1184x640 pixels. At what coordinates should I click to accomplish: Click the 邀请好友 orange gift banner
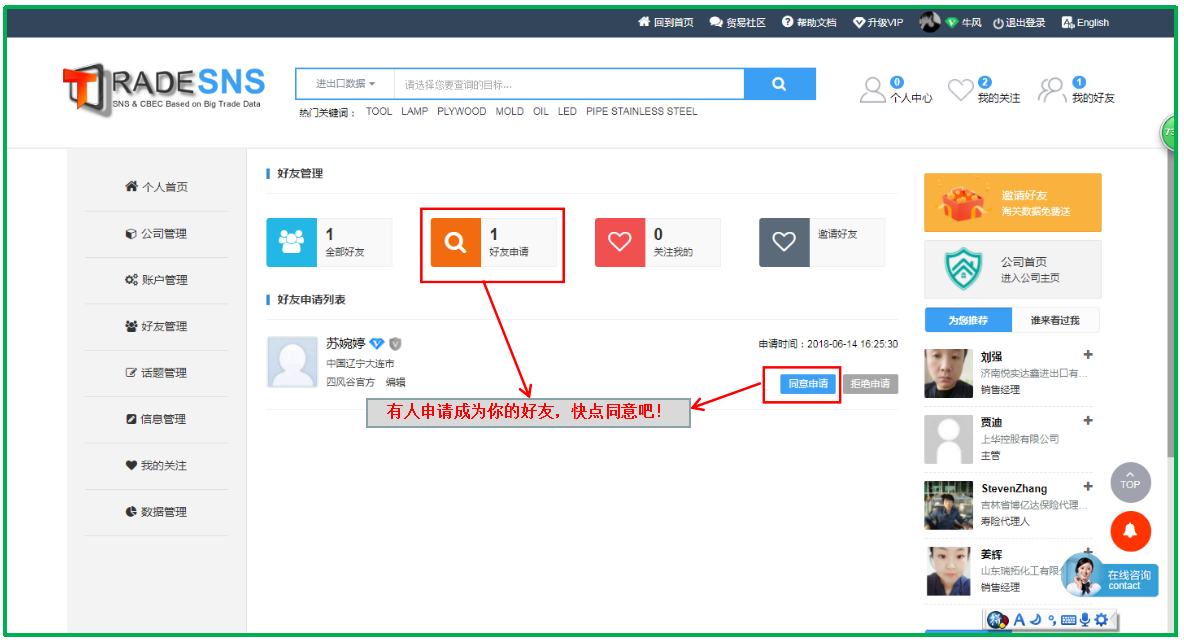1012,203
